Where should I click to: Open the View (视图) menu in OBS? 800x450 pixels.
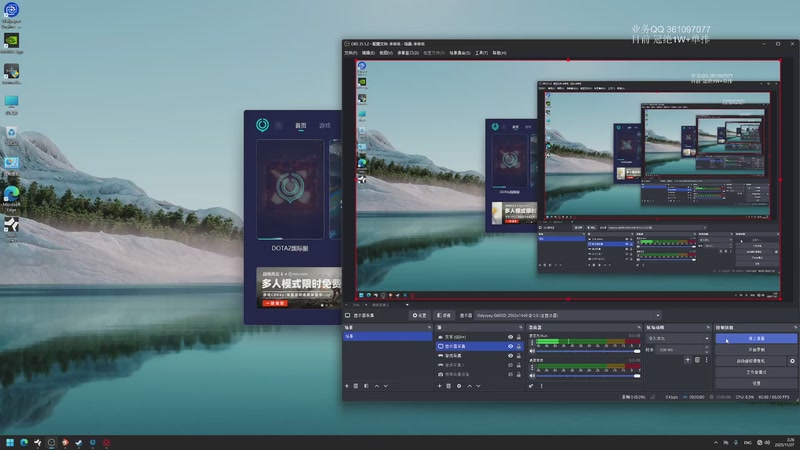[386, 53]
